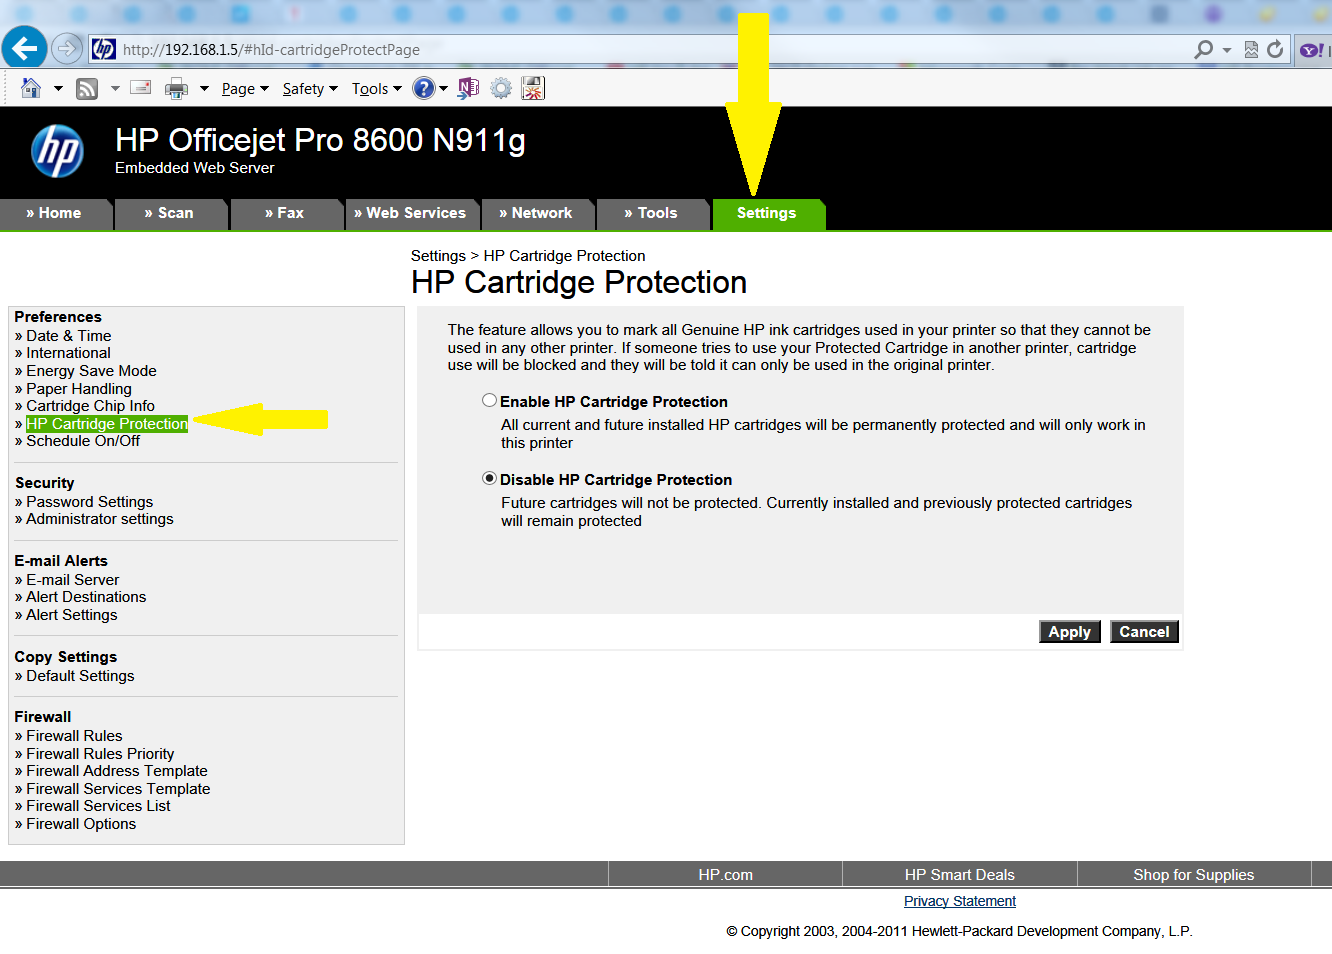
Task: Click the Yahoo tab icon
Action: (1312, 49)
